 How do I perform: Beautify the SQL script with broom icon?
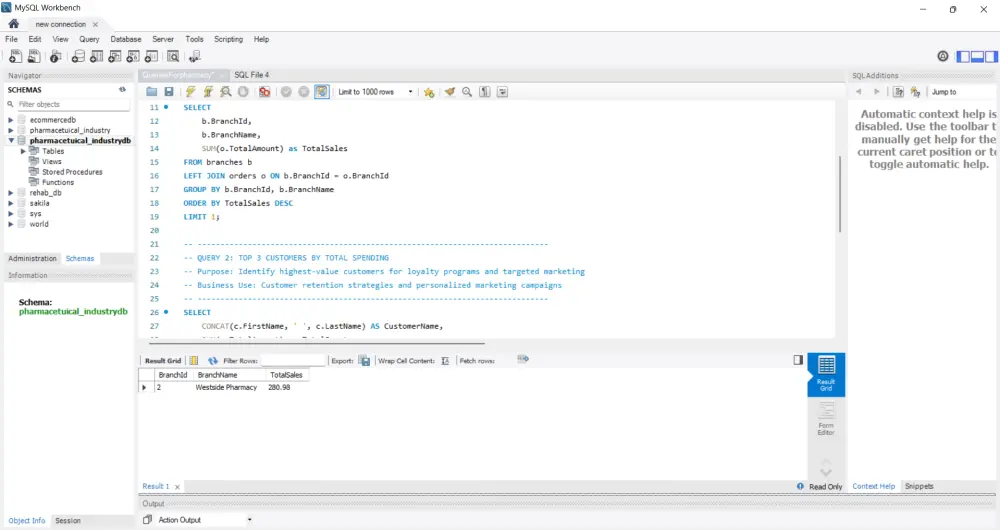tap(450, 92)
